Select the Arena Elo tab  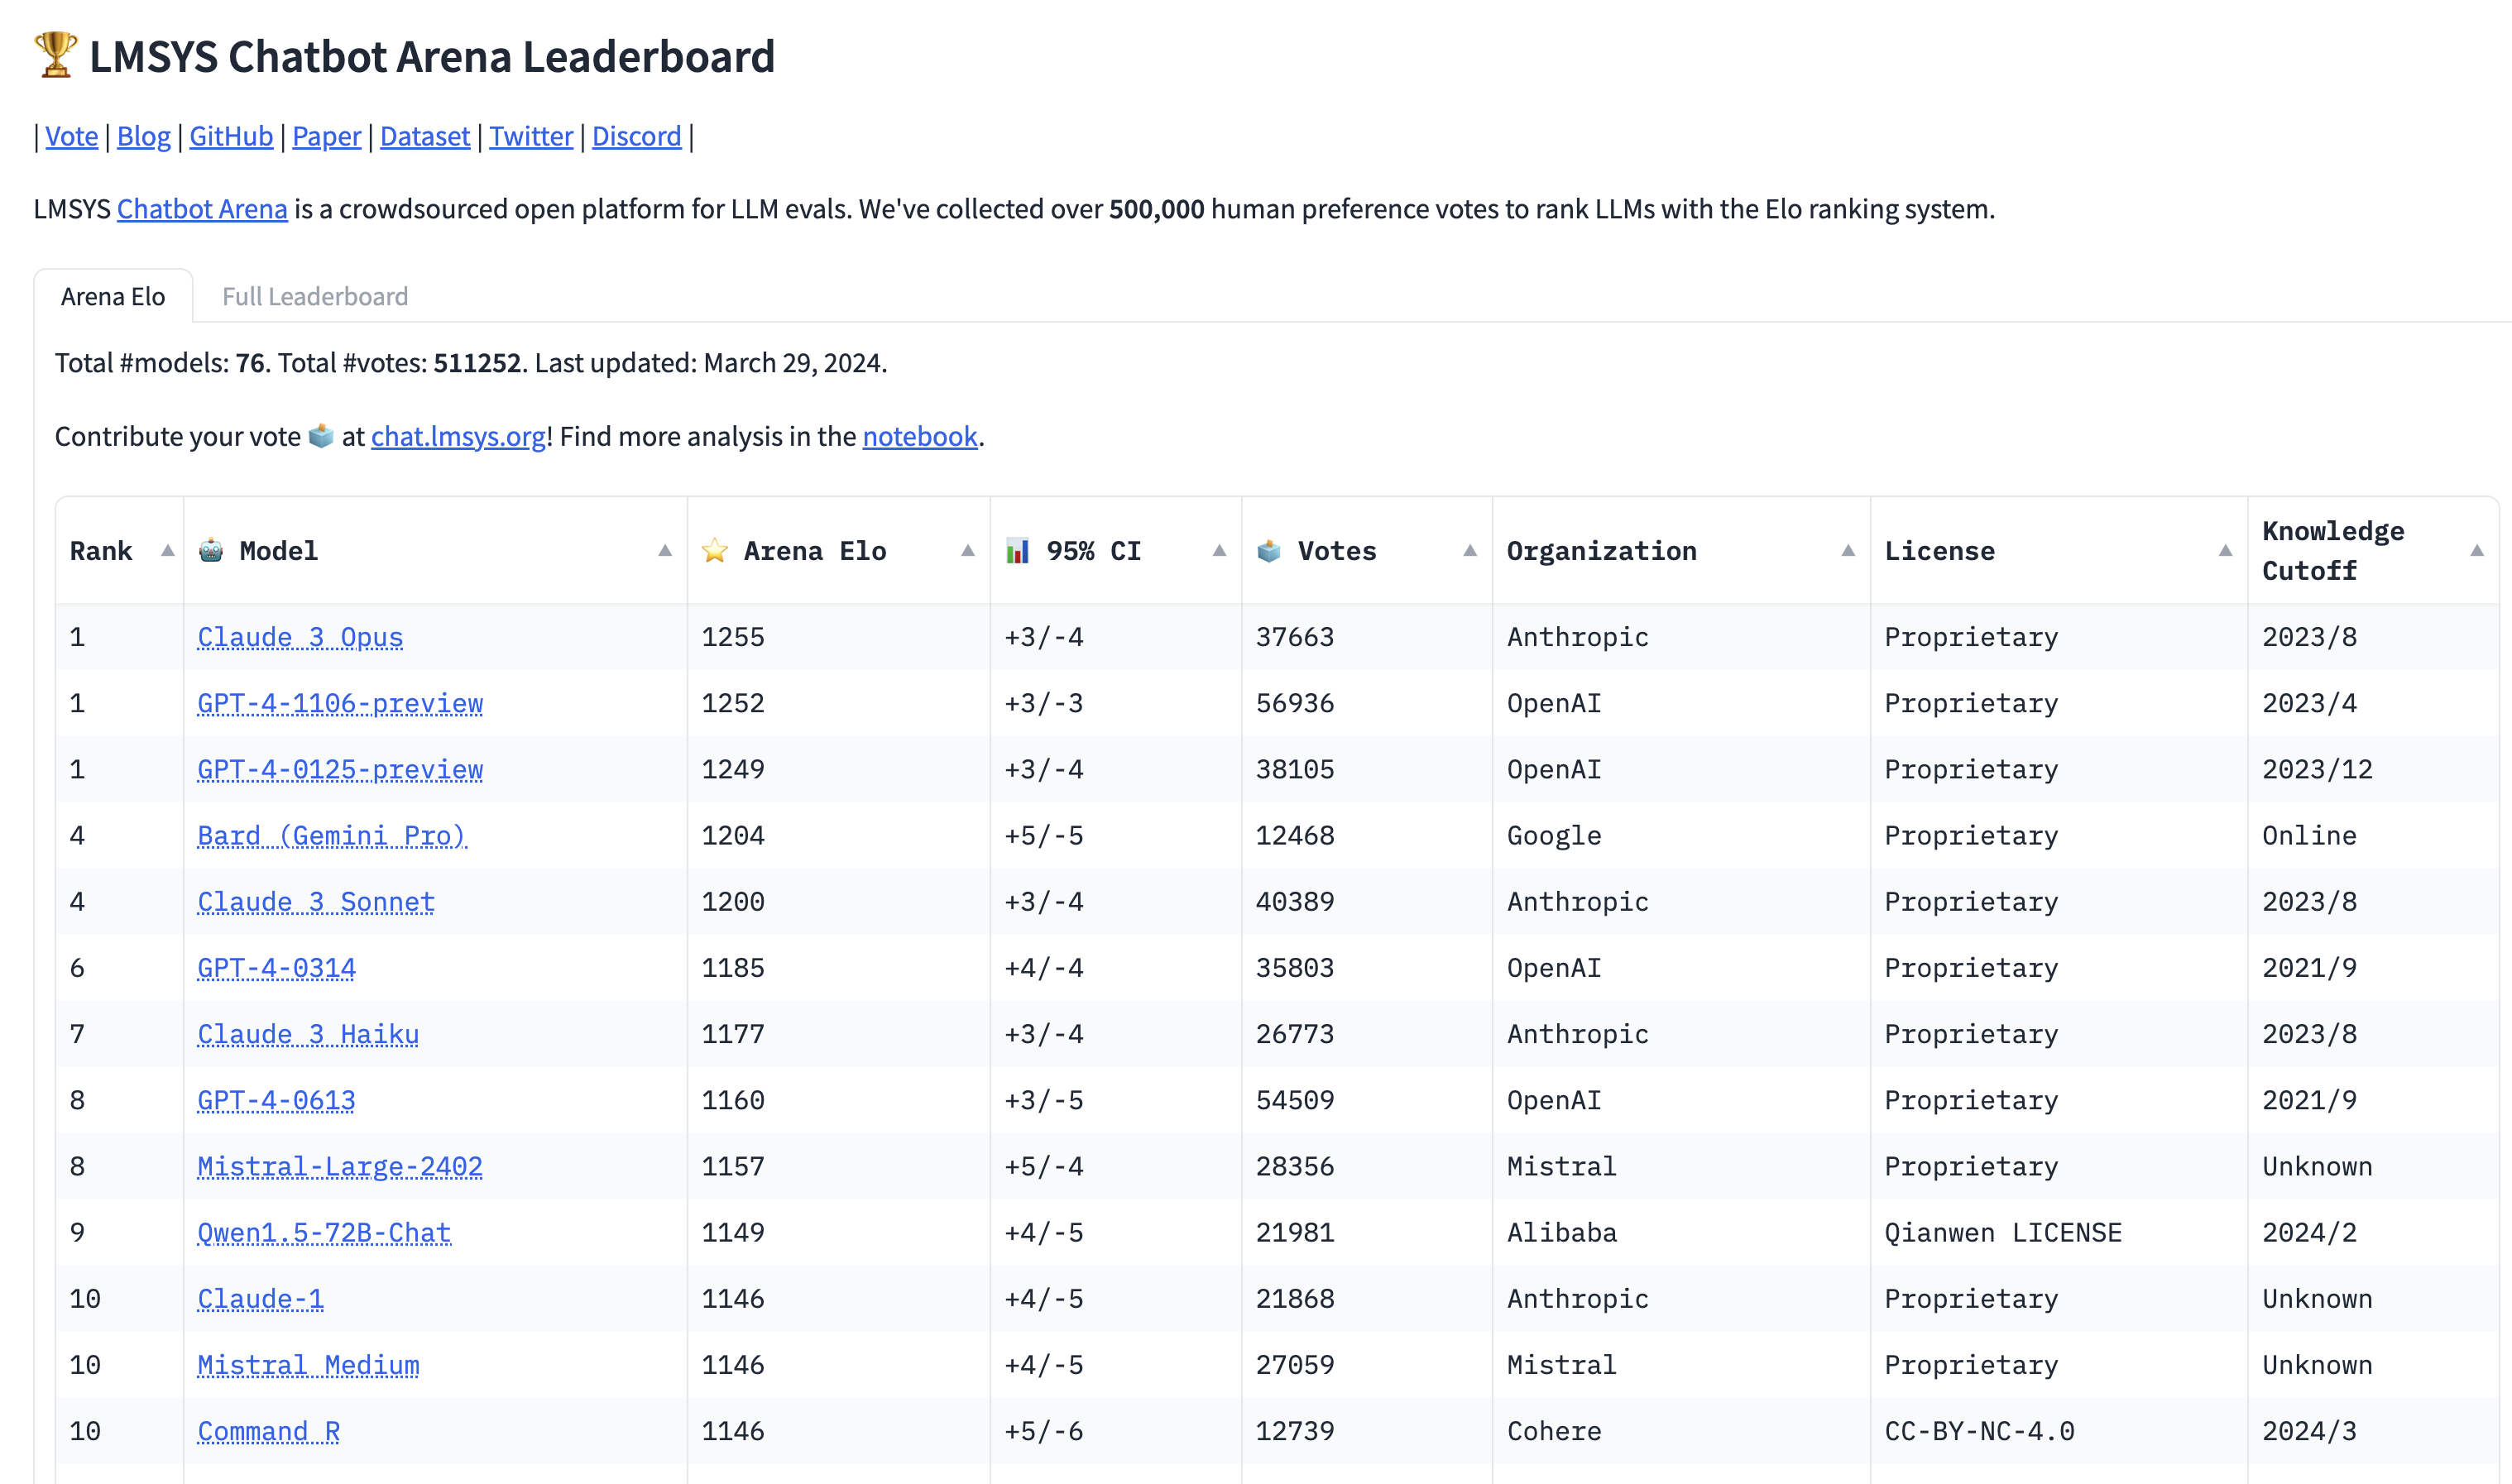tap(113, 296)
